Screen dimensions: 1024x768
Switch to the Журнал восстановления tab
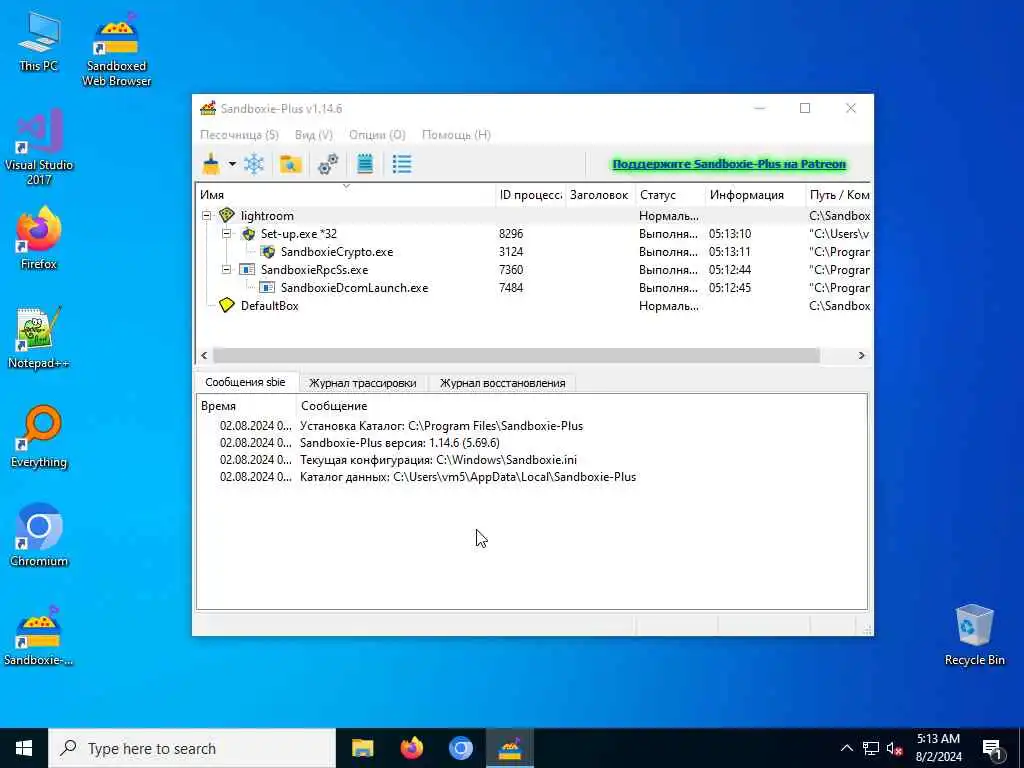[502, 383]
